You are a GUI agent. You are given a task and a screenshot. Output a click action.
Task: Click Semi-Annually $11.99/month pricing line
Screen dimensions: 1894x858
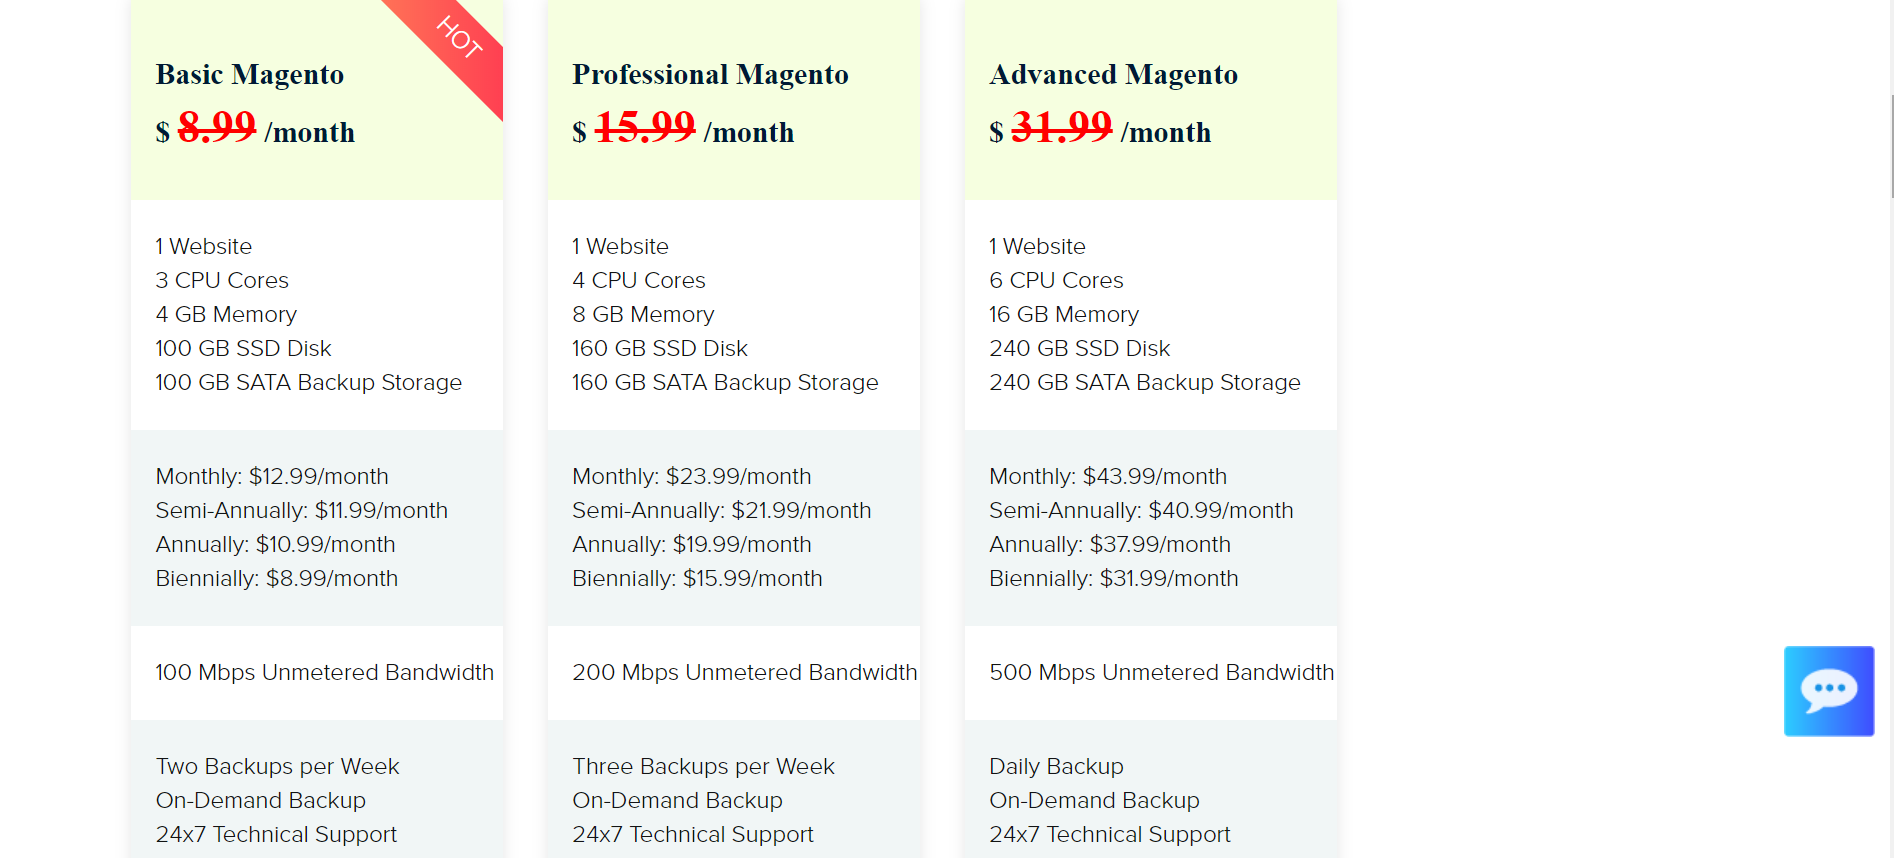coord(301,511)
